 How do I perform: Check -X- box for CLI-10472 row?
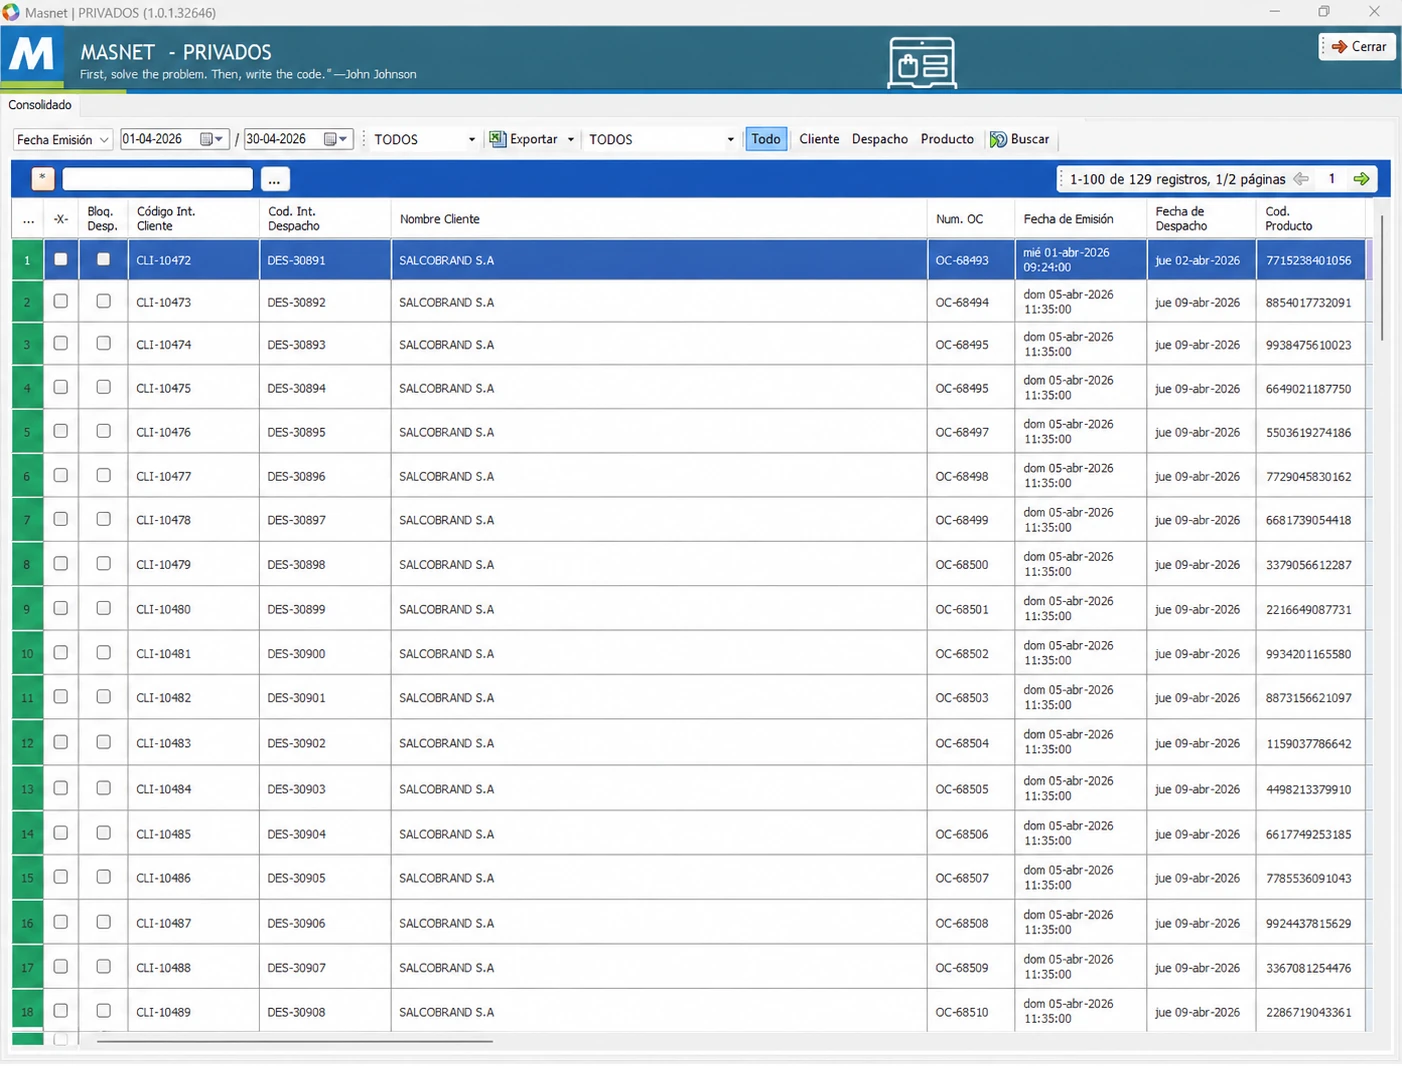61,259
